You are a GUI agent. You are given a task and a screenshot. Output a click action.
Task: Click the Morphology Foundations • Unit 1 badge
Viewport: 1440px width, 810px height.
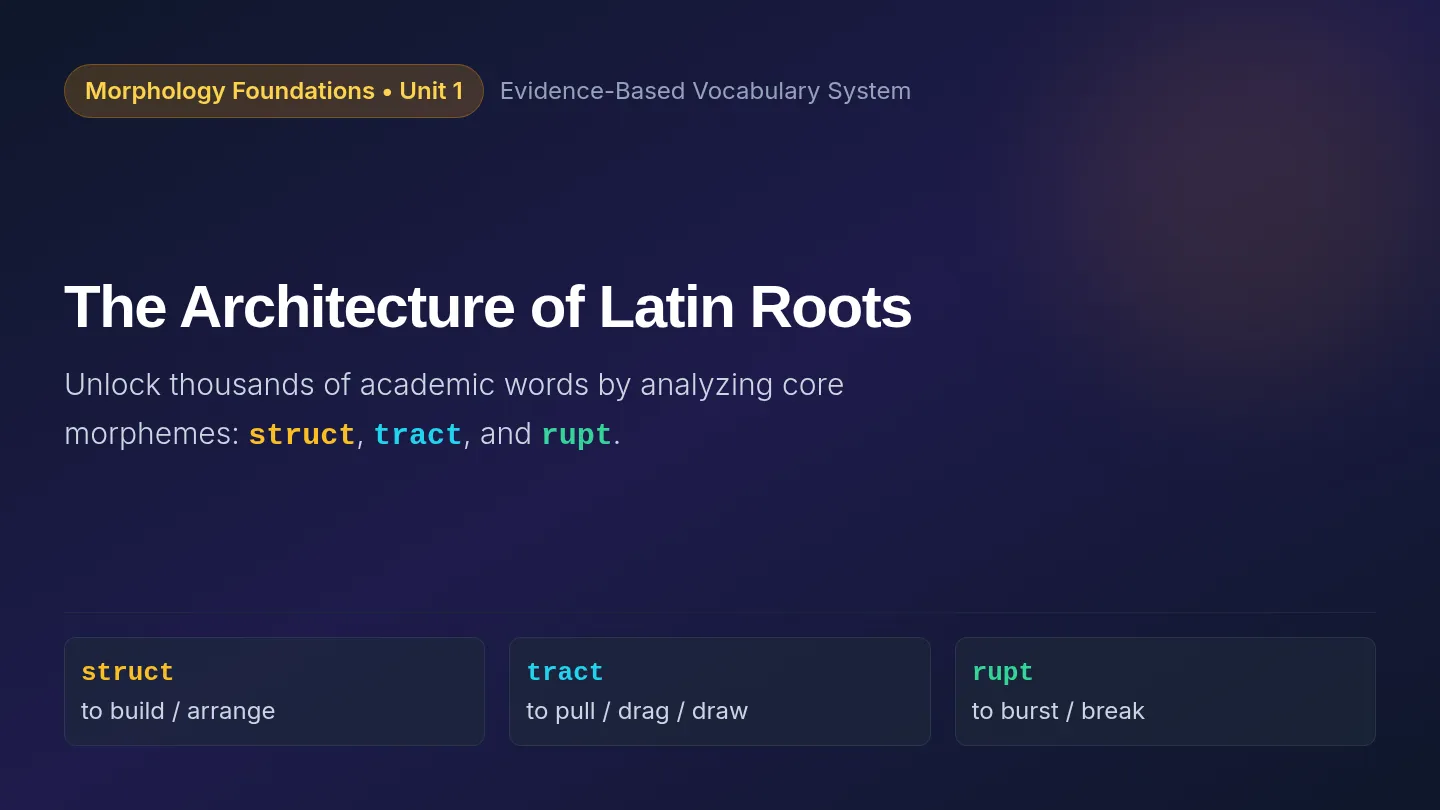[x=274, y=91]
